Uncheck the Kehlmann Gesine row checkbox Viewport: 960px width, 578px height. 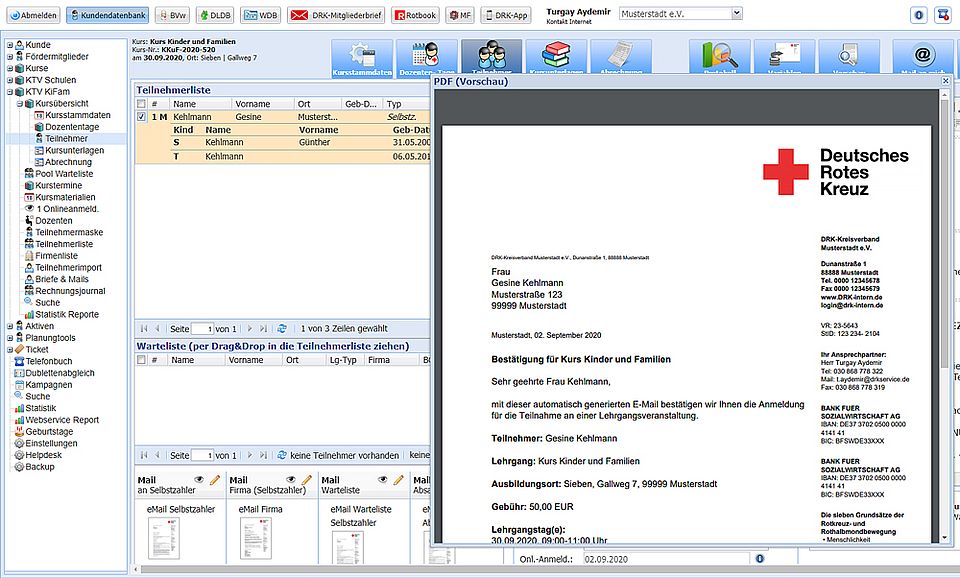click(142, 117)
